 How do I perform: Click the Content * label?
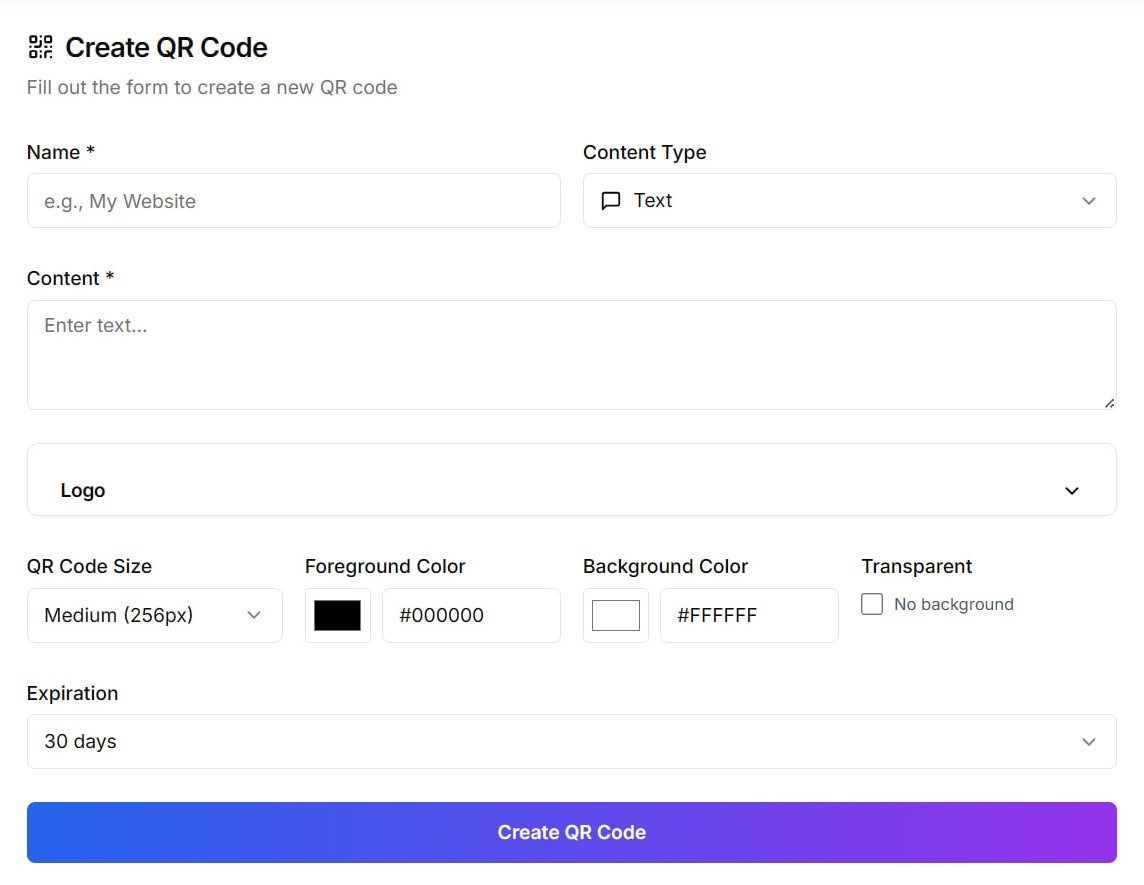pyautogui.click(x=71, y=278)
